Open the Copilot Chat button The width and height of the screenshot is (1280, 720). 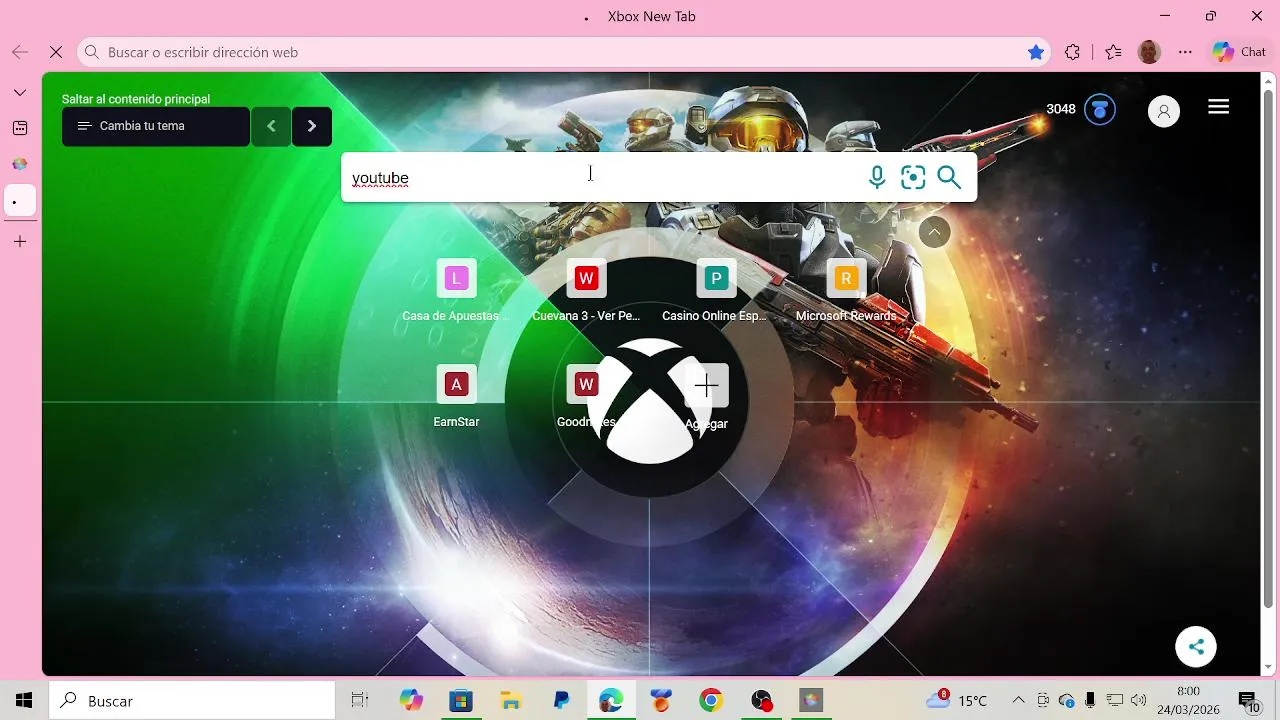tap(1238, 52)
